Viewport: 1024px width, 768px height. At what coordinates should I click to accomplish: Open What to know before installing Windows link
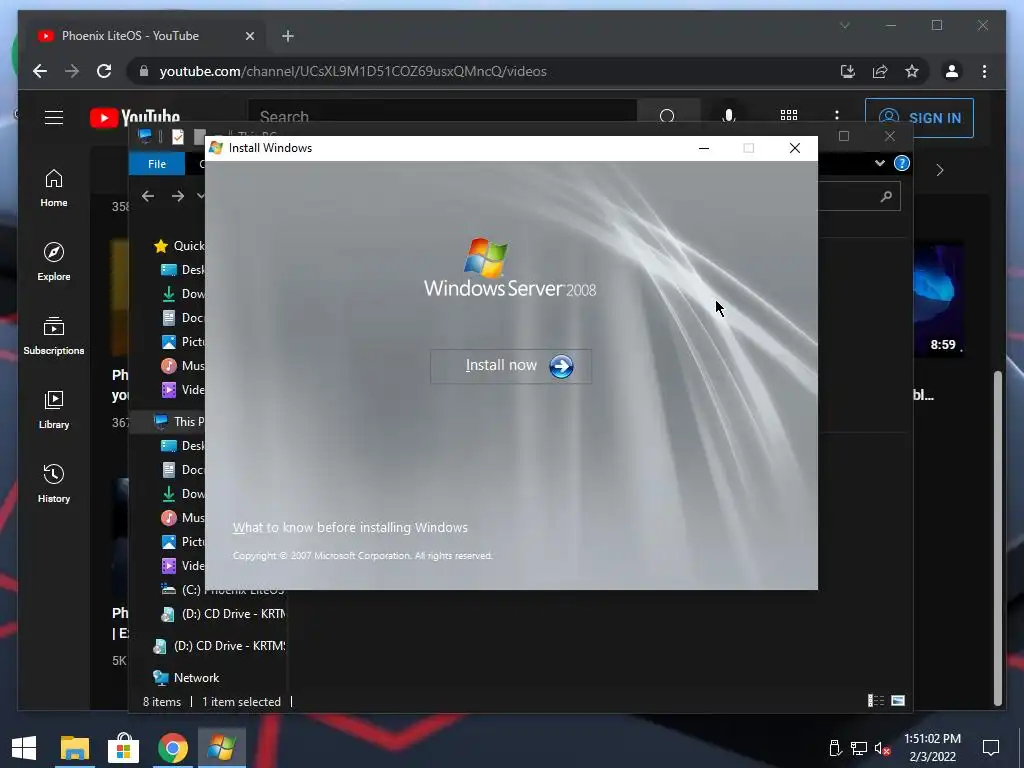point(350,528)
